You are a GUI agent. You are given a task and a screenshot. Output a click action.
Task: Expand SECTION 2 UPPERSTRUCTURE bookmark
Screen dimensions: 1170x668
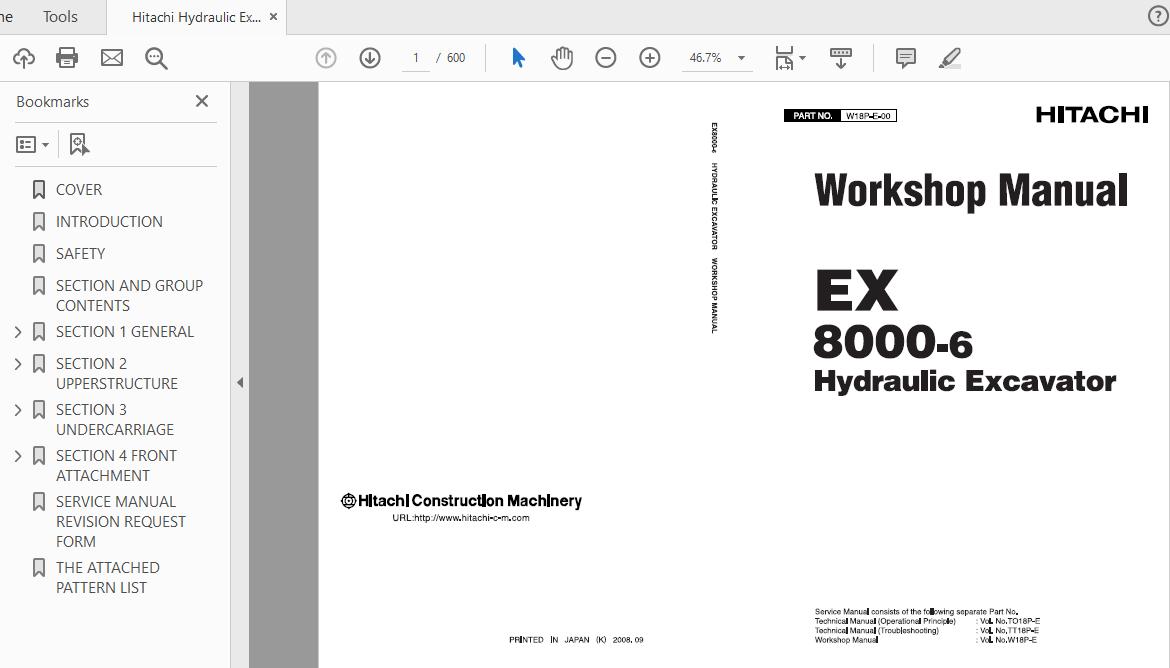coord(18,364)
